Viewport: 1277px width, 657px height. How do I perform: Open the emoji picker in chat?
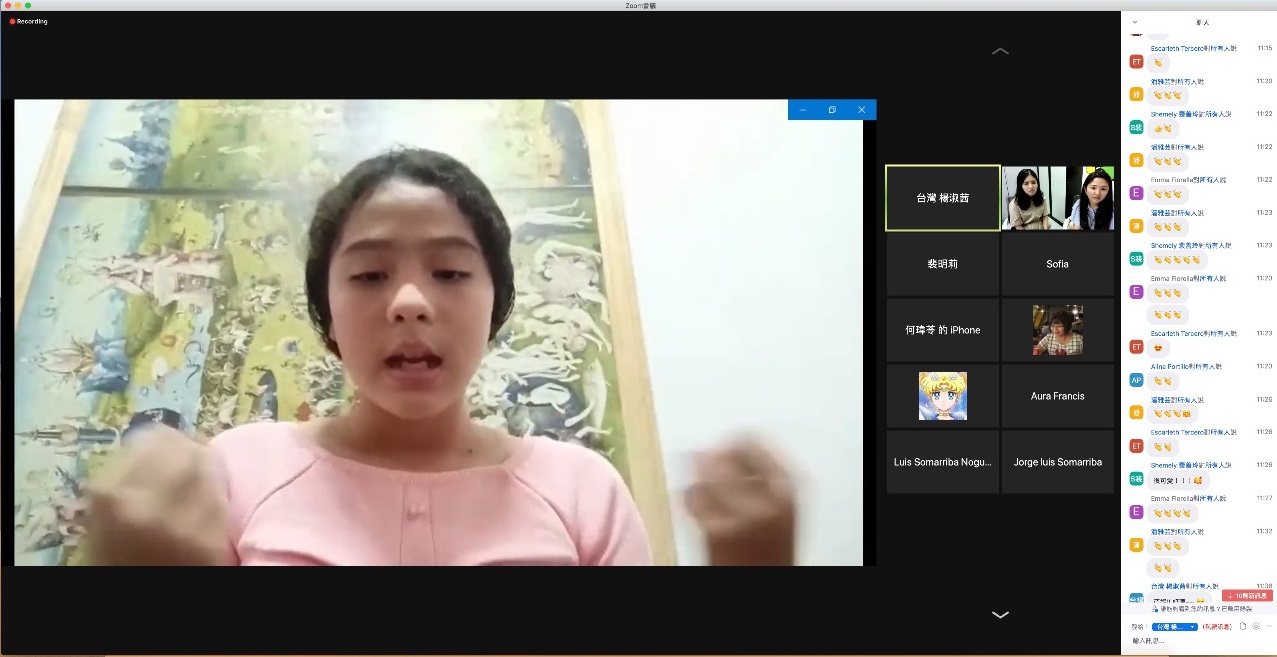pyautogui.click(x=1255, y=626)
